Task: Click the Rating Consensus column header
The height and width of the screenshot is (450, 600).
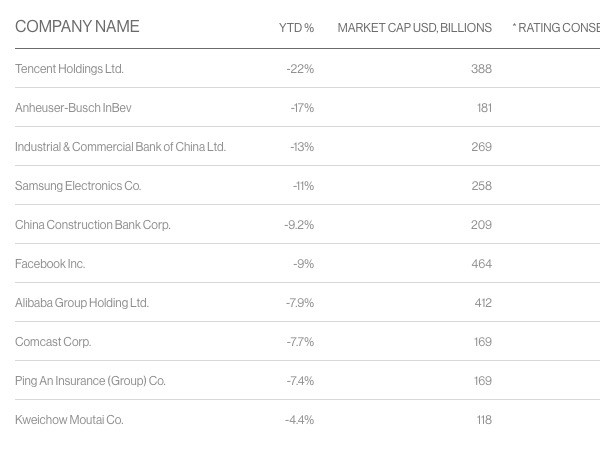Action: 556,28
